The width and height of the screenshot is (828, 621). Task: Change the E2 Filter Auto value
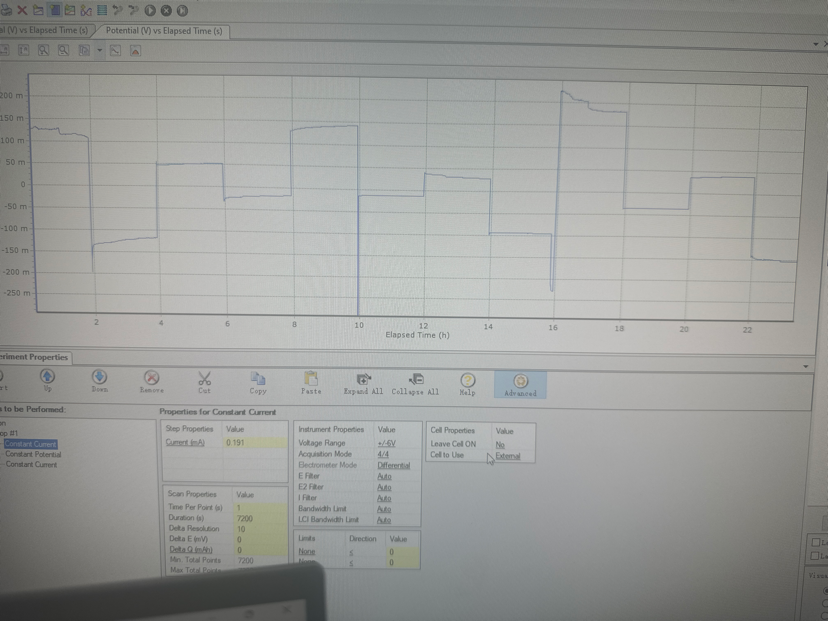384,487
